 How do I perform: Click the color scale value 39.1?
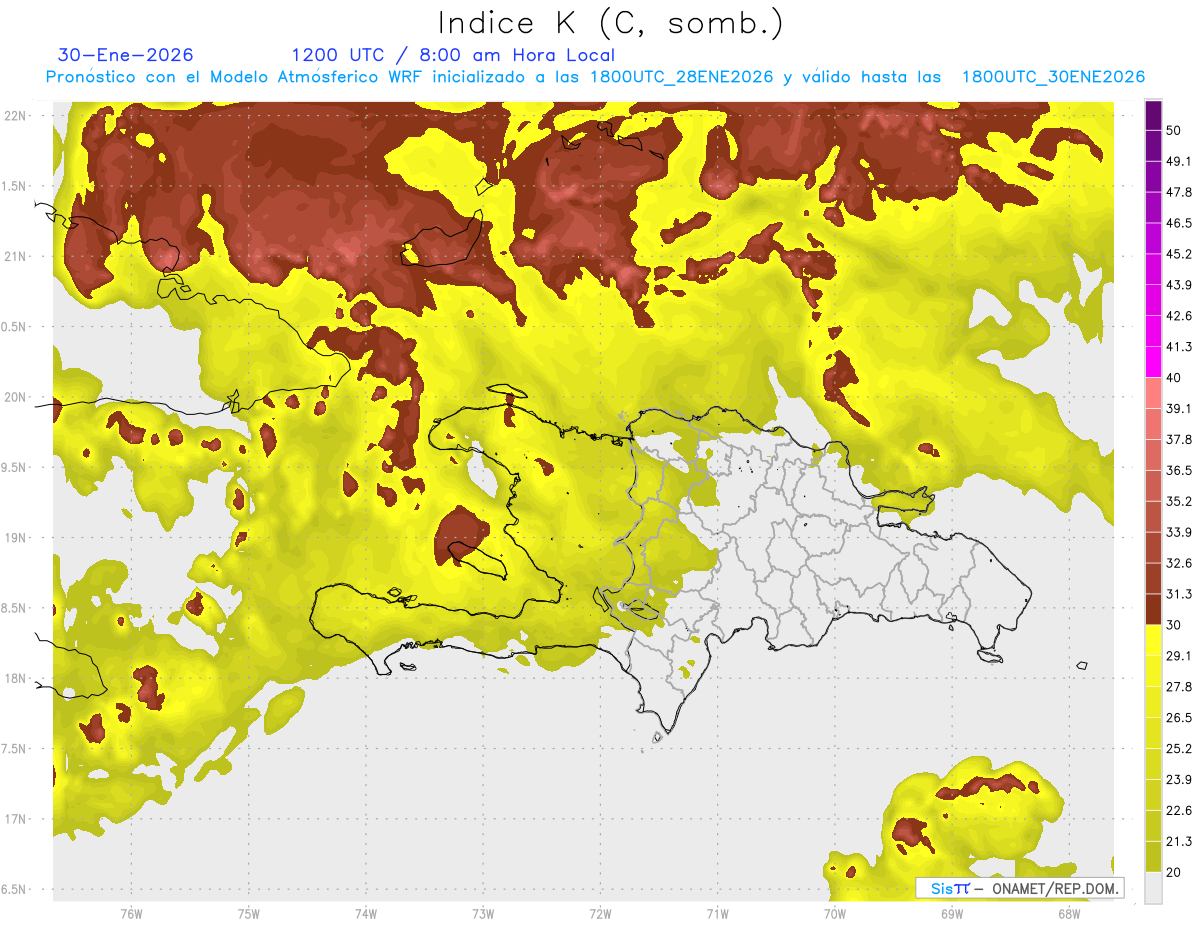point(1179,408)
